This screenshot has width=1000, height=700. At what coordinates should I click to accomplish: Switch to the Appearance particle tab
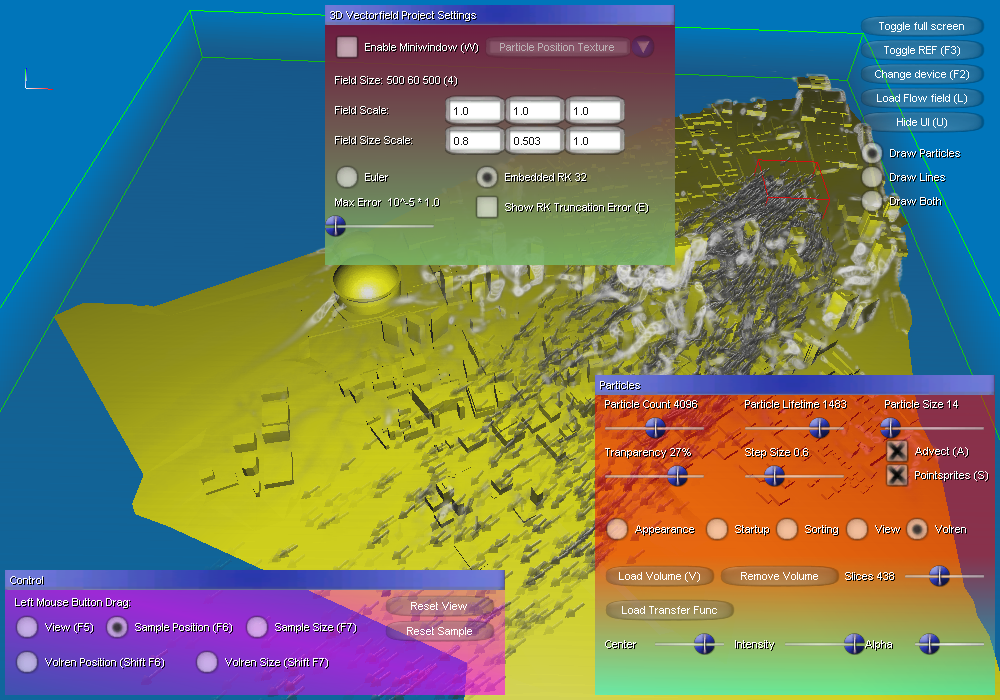[x=618, y=529]
